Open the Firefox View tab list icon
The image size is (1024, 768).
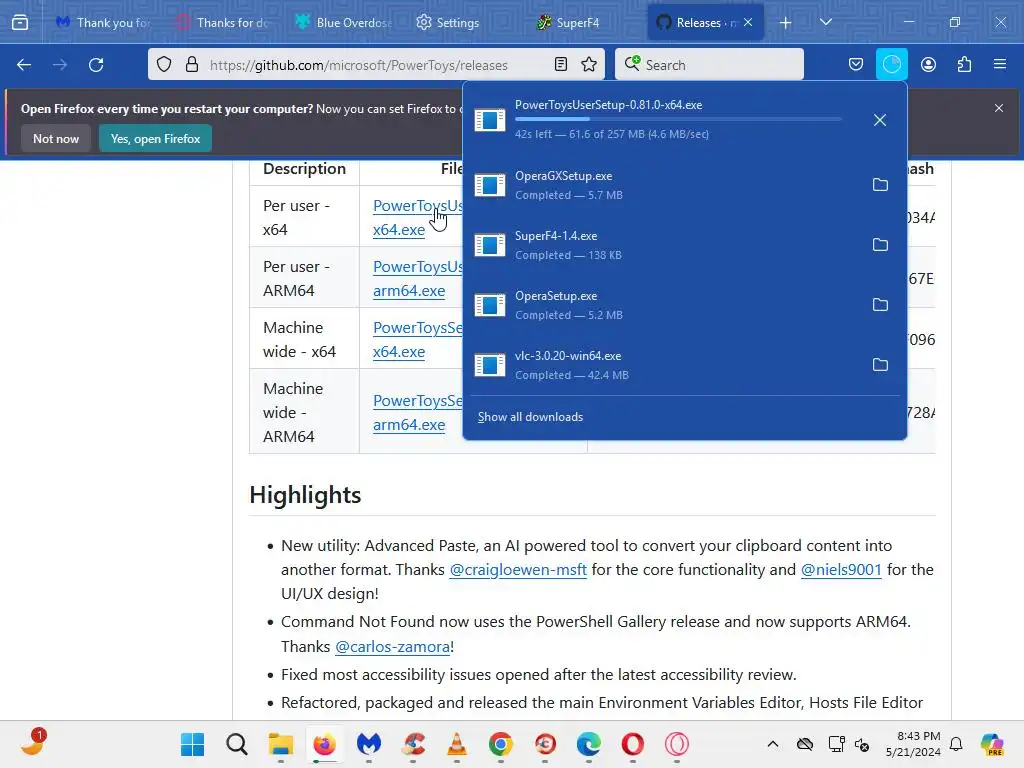click(x=20, y=23)
